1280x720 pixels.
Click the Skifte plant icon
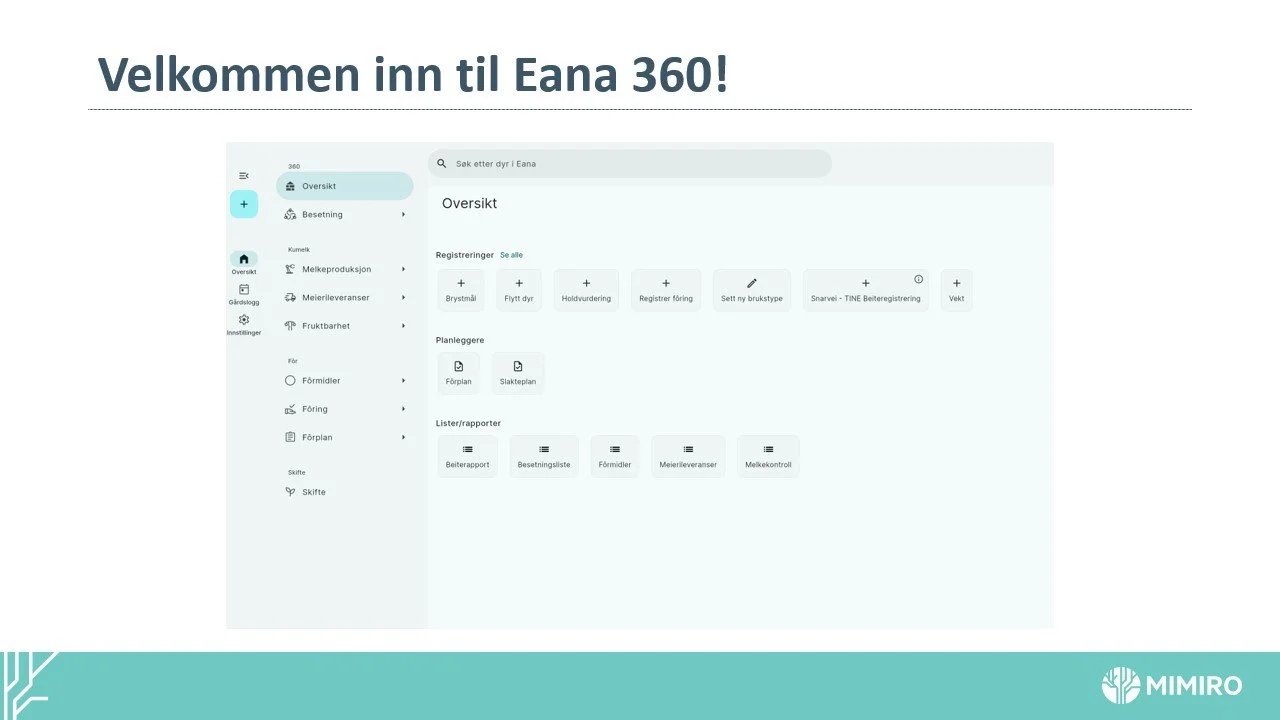[x=291, y=492]
